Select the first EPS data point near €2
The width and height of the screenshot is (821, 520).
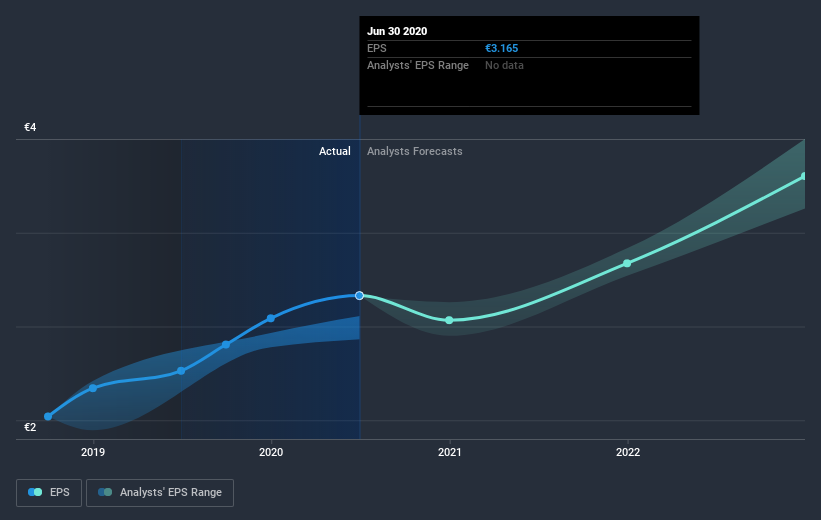[x=48, y=416]
